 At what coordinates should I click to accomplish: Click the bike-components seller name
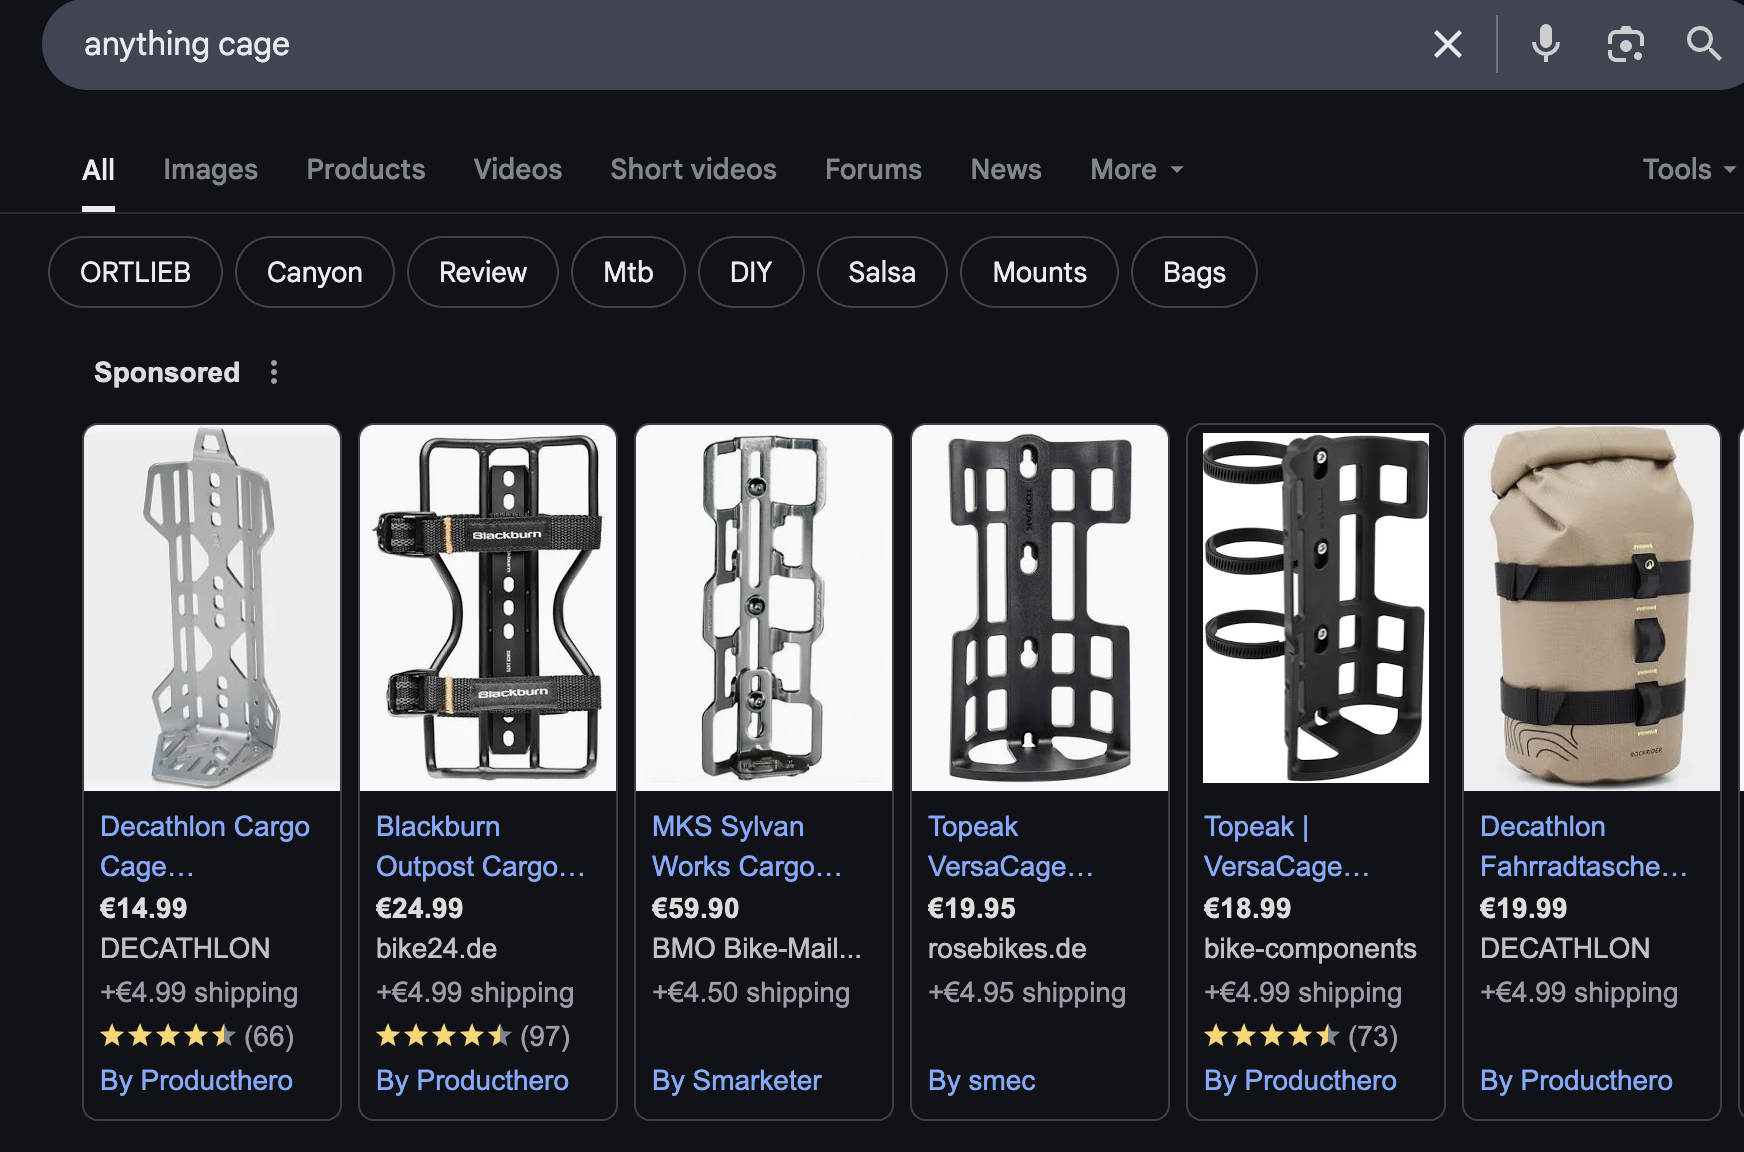[1310, 948]
